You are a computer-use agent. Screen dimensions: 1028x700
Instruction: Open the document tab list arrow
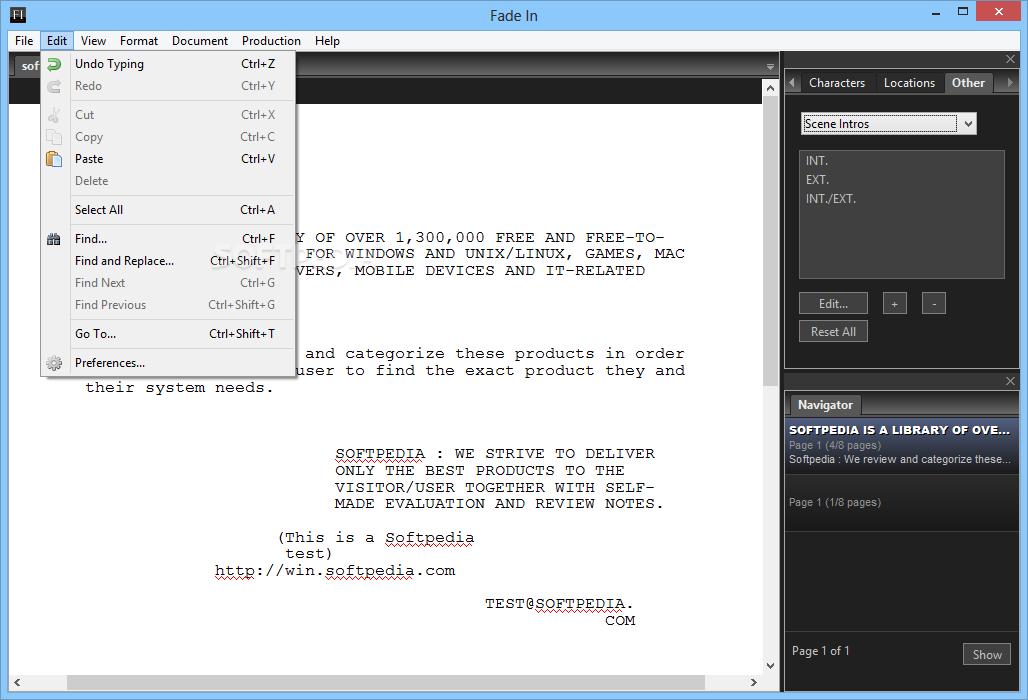[770, 67]
